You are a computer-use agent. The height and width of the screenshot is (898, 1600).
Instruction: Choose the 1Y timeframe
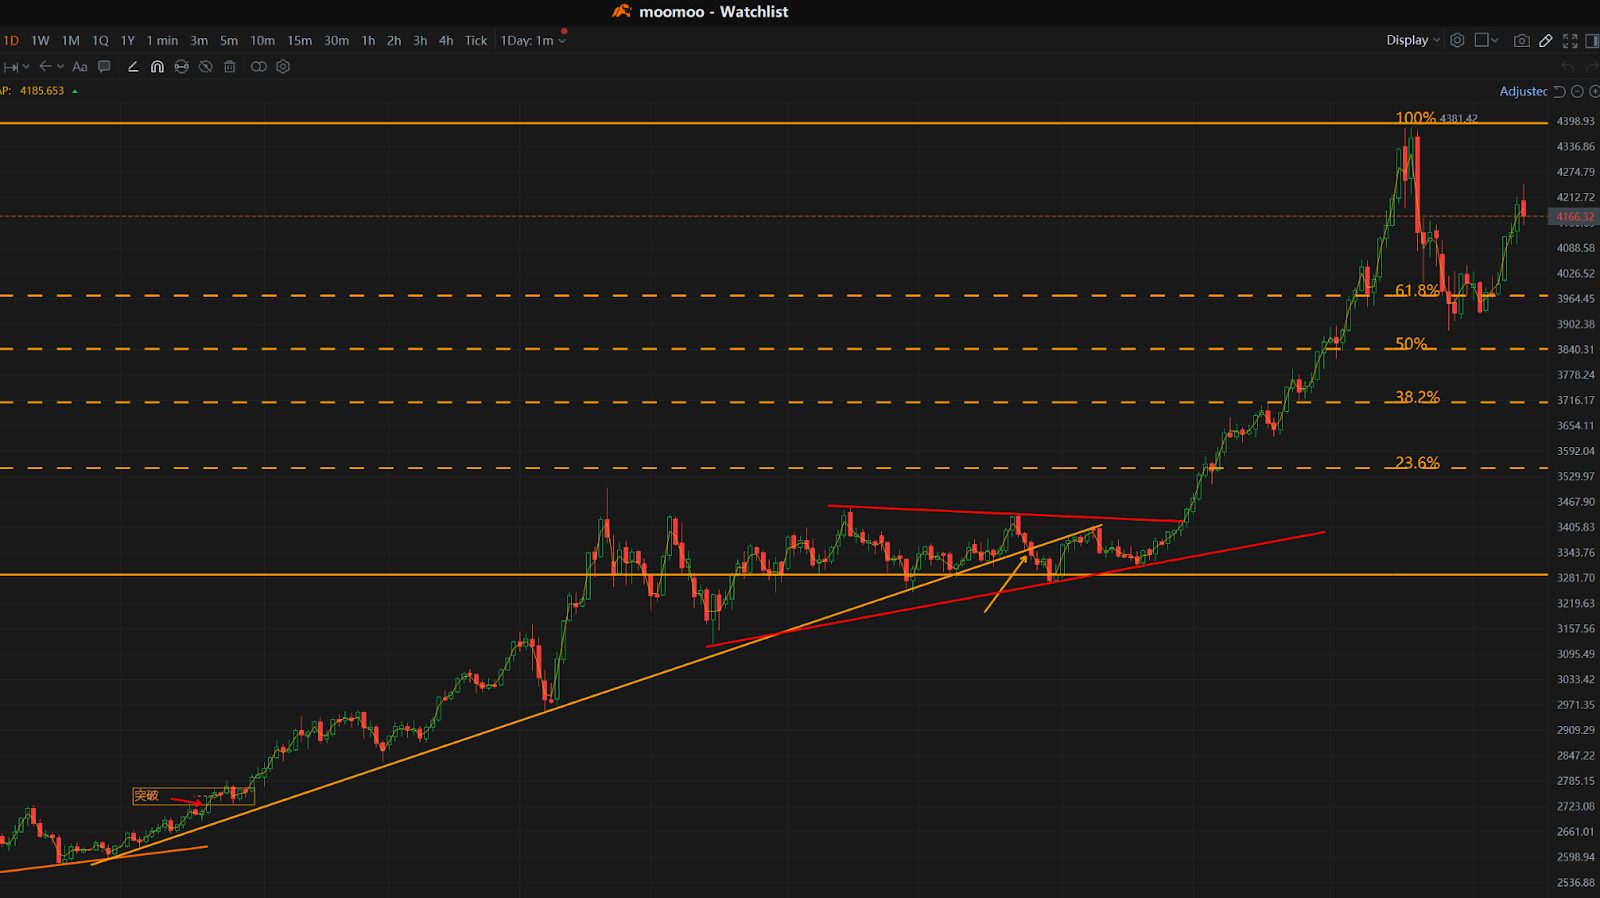(128, 41)
